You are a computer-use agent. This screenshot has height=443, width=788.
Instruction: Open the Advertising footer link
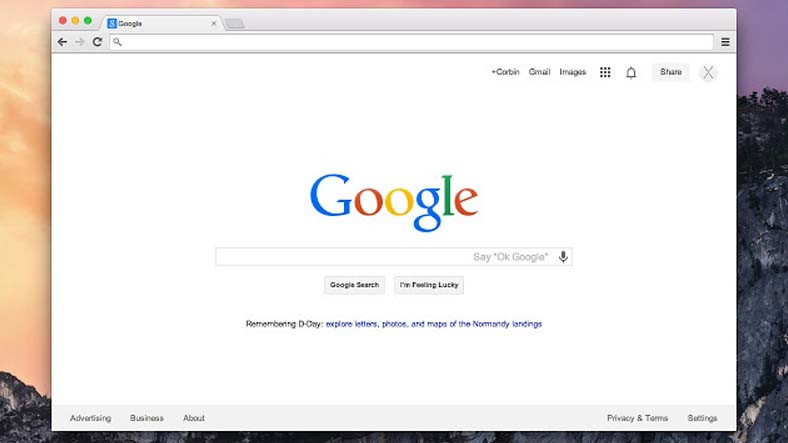90,418
